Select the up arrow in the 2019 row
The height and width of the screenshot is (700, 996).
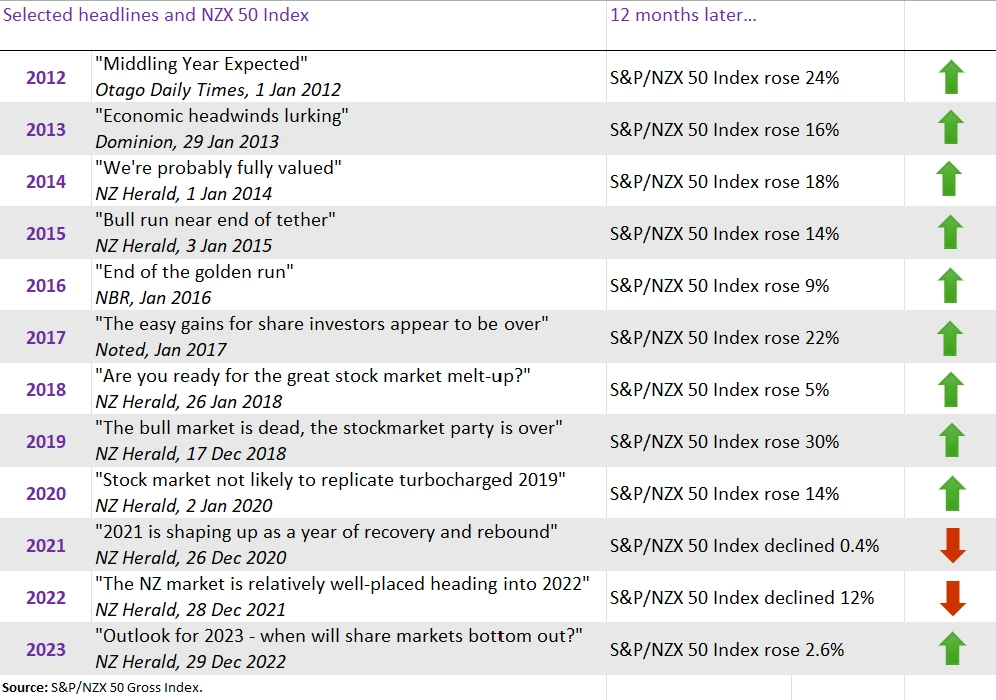click(x=950, y=441)
